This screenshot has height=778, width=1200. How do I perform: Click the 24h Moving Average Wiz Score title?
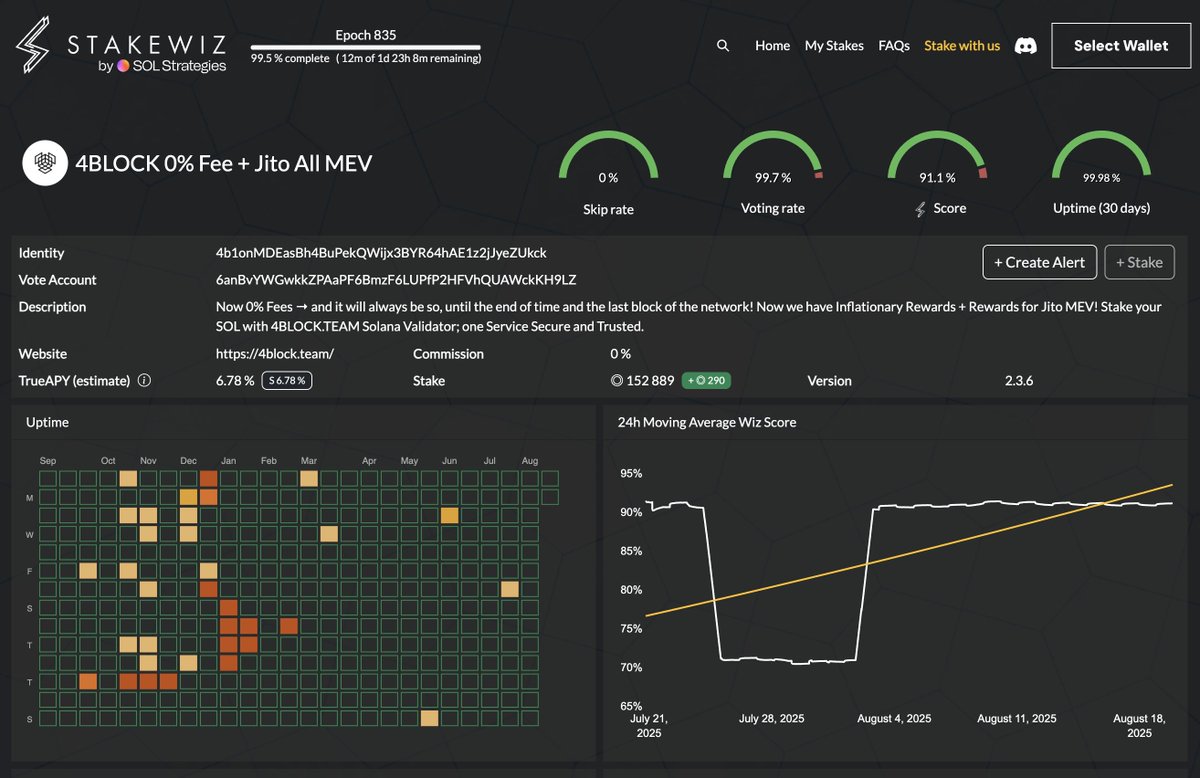pos(707,423)
